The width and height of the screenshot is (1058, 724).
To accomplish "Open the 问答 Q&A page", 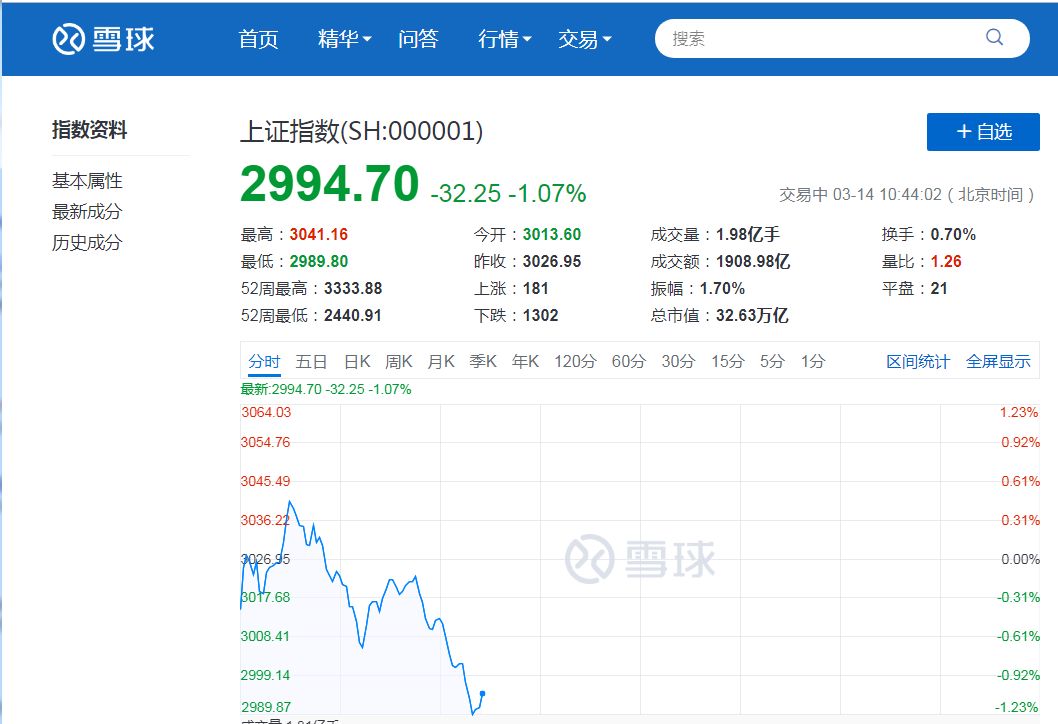I will pyautogui.click(x=418, y=39).
